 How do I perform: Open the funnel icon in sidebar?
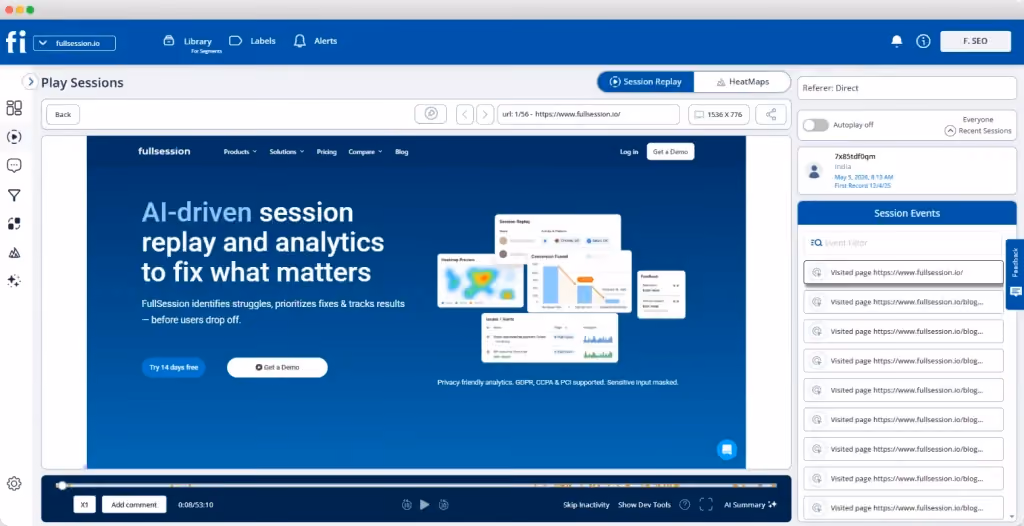[x=14, y=195]
